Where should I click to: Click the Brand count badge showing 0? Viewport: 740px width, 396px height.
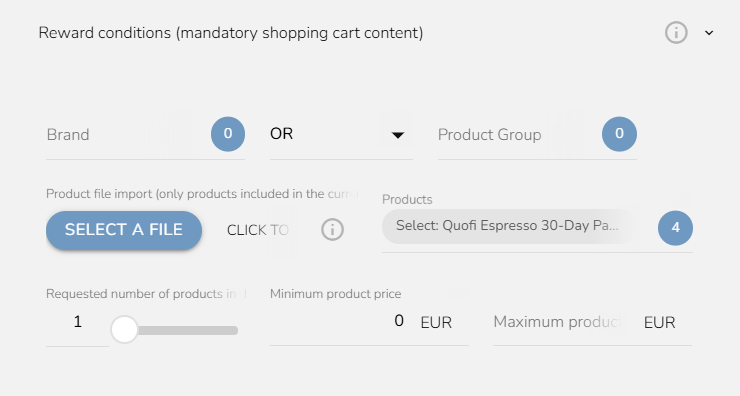click(x=228, y=134)
